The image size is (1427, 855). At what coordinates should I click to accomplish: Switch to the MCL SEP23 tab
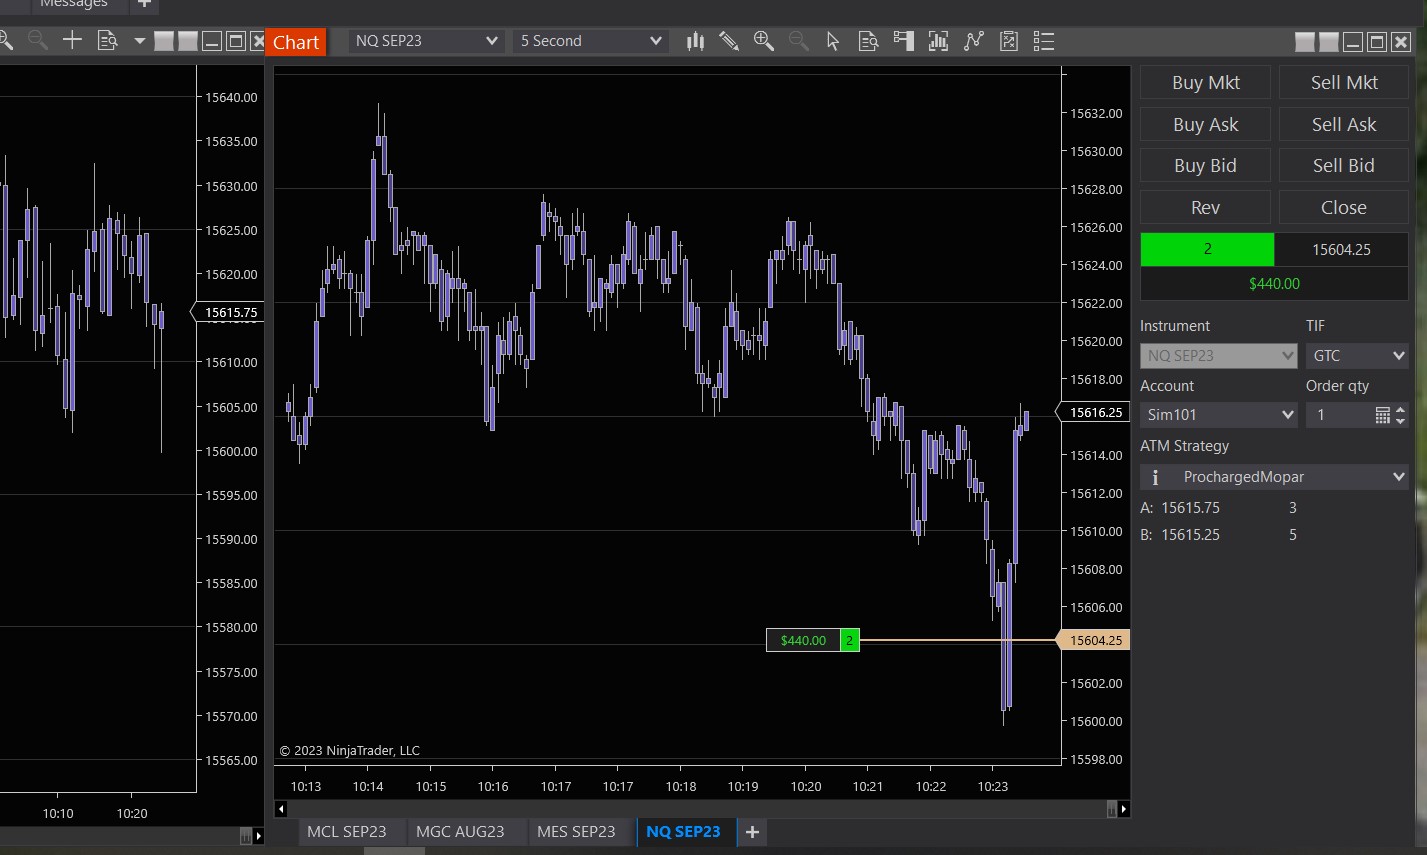coord(347,832)
